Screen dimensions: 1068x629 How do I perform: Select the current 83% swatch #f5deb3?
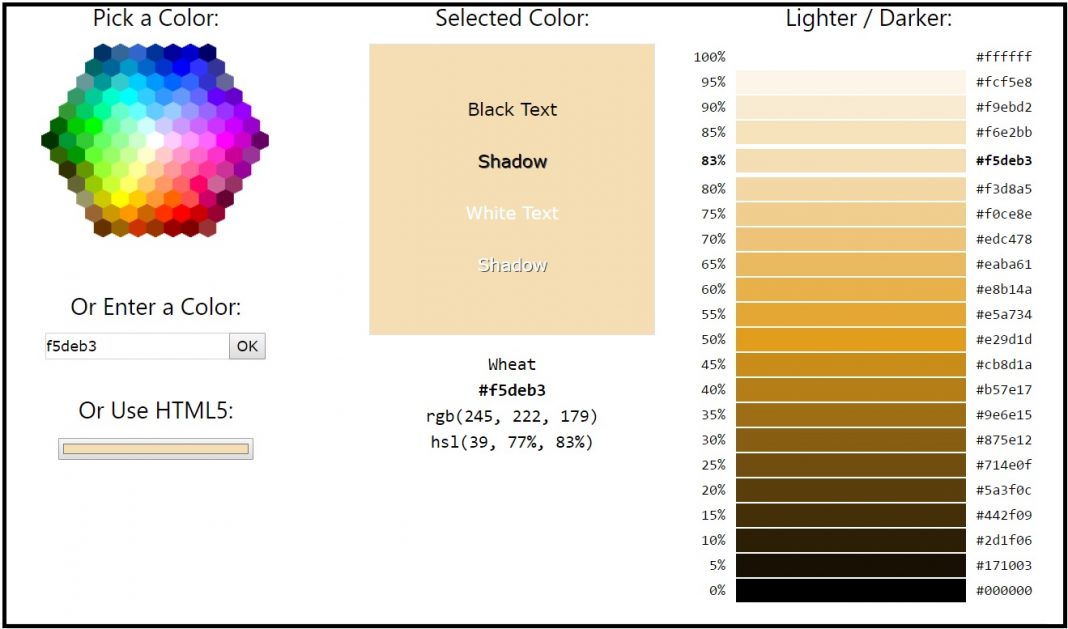[x=850, y=160]
